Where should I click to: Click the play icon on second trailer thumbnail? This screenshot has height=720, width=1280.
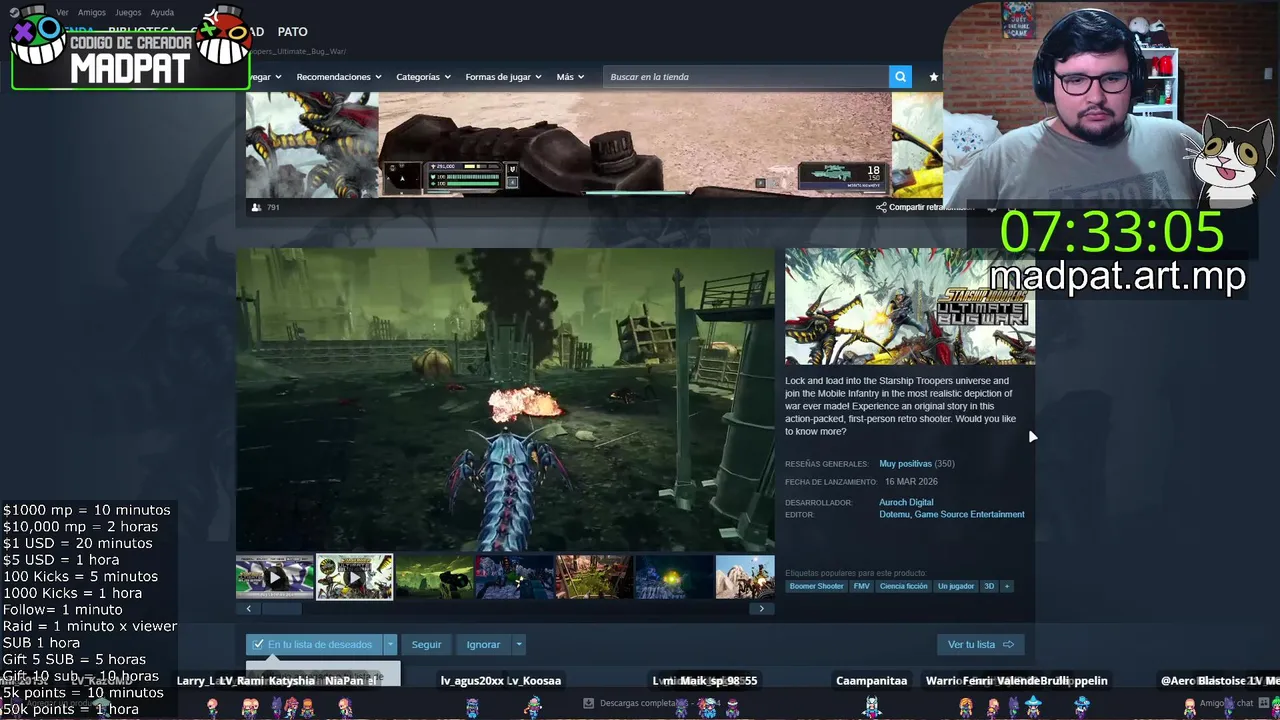[355, 577]
